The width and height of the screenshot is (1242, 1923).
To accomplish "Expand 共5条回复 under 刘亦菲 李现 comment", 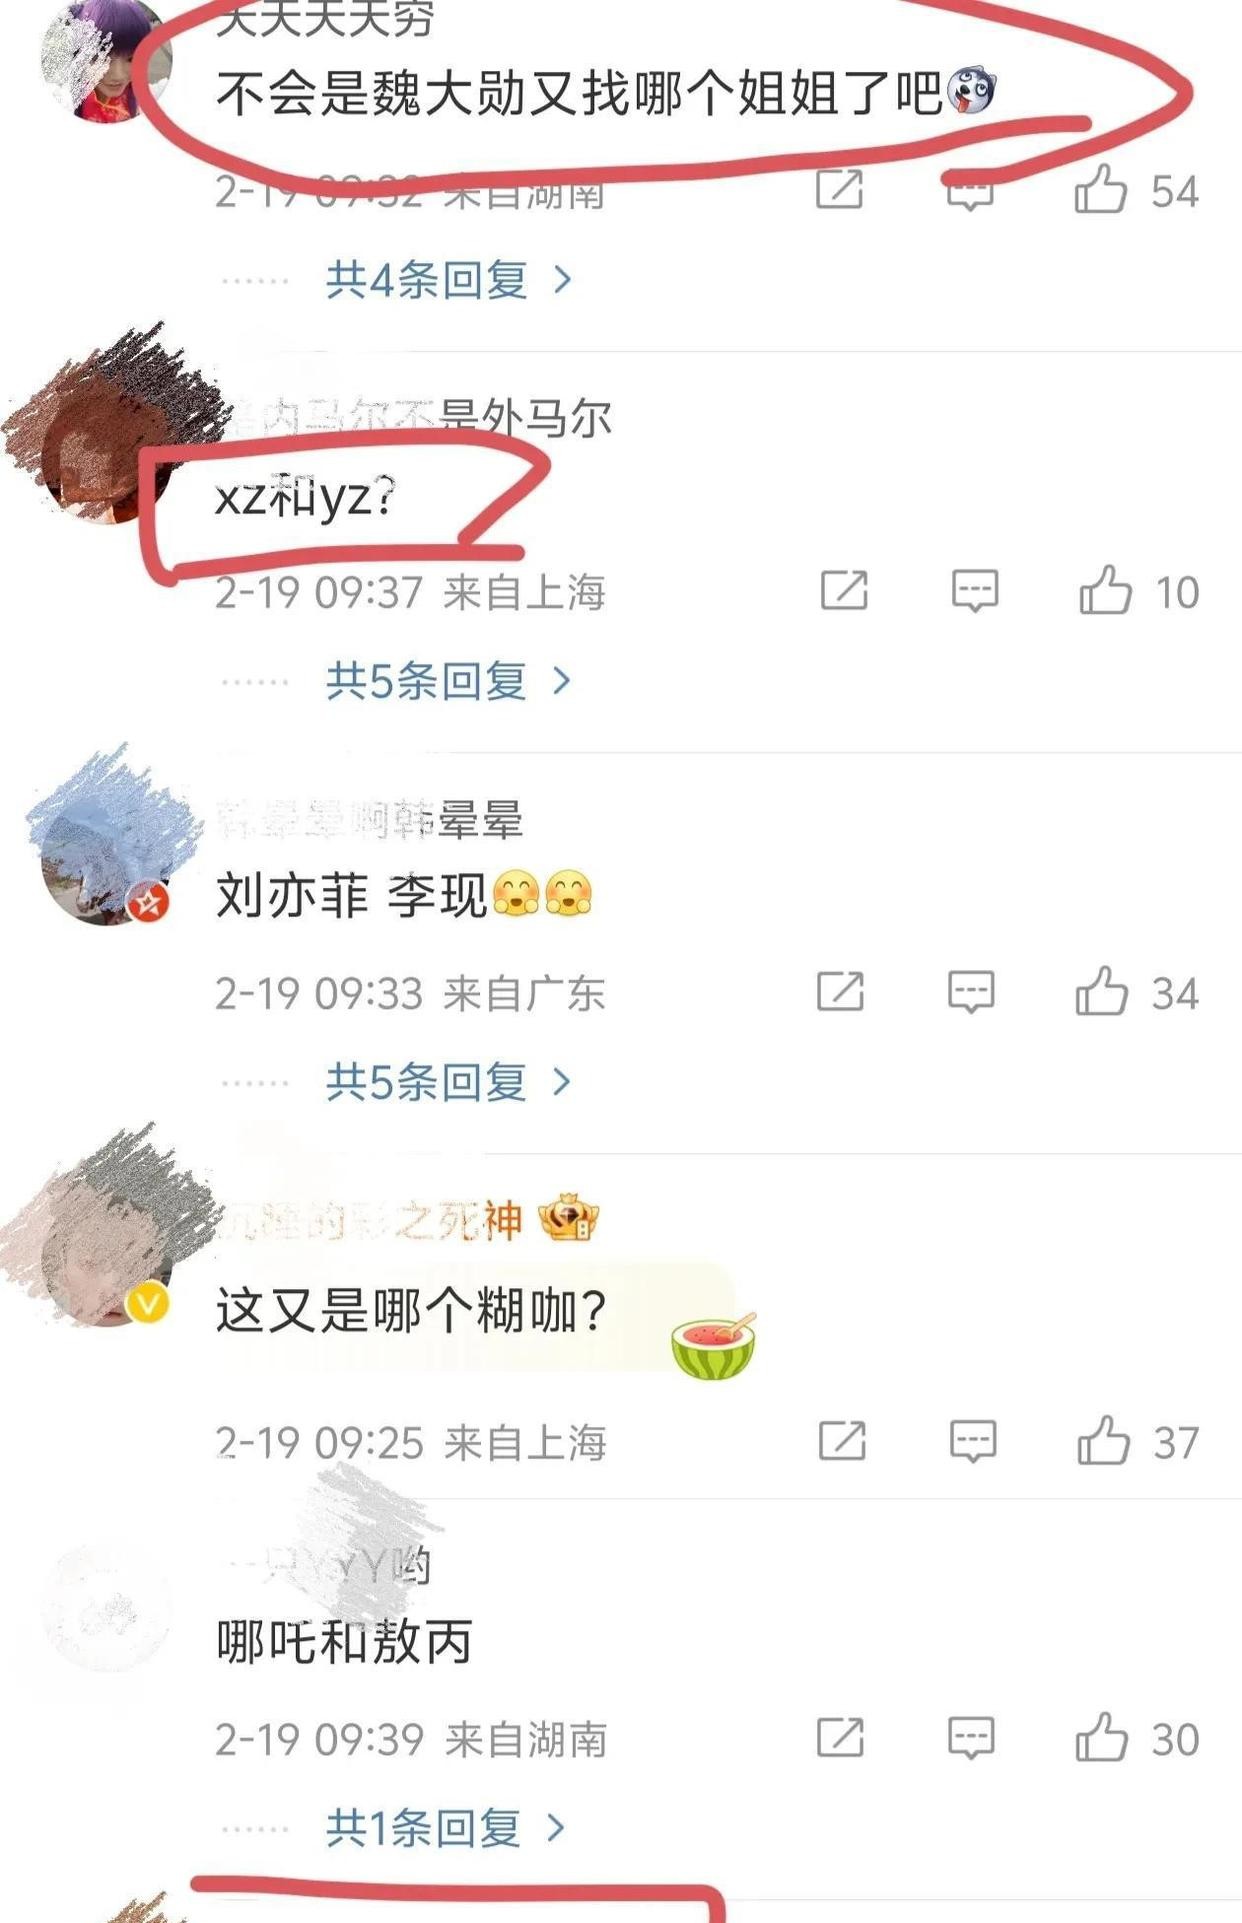I will coord(449,1082).
